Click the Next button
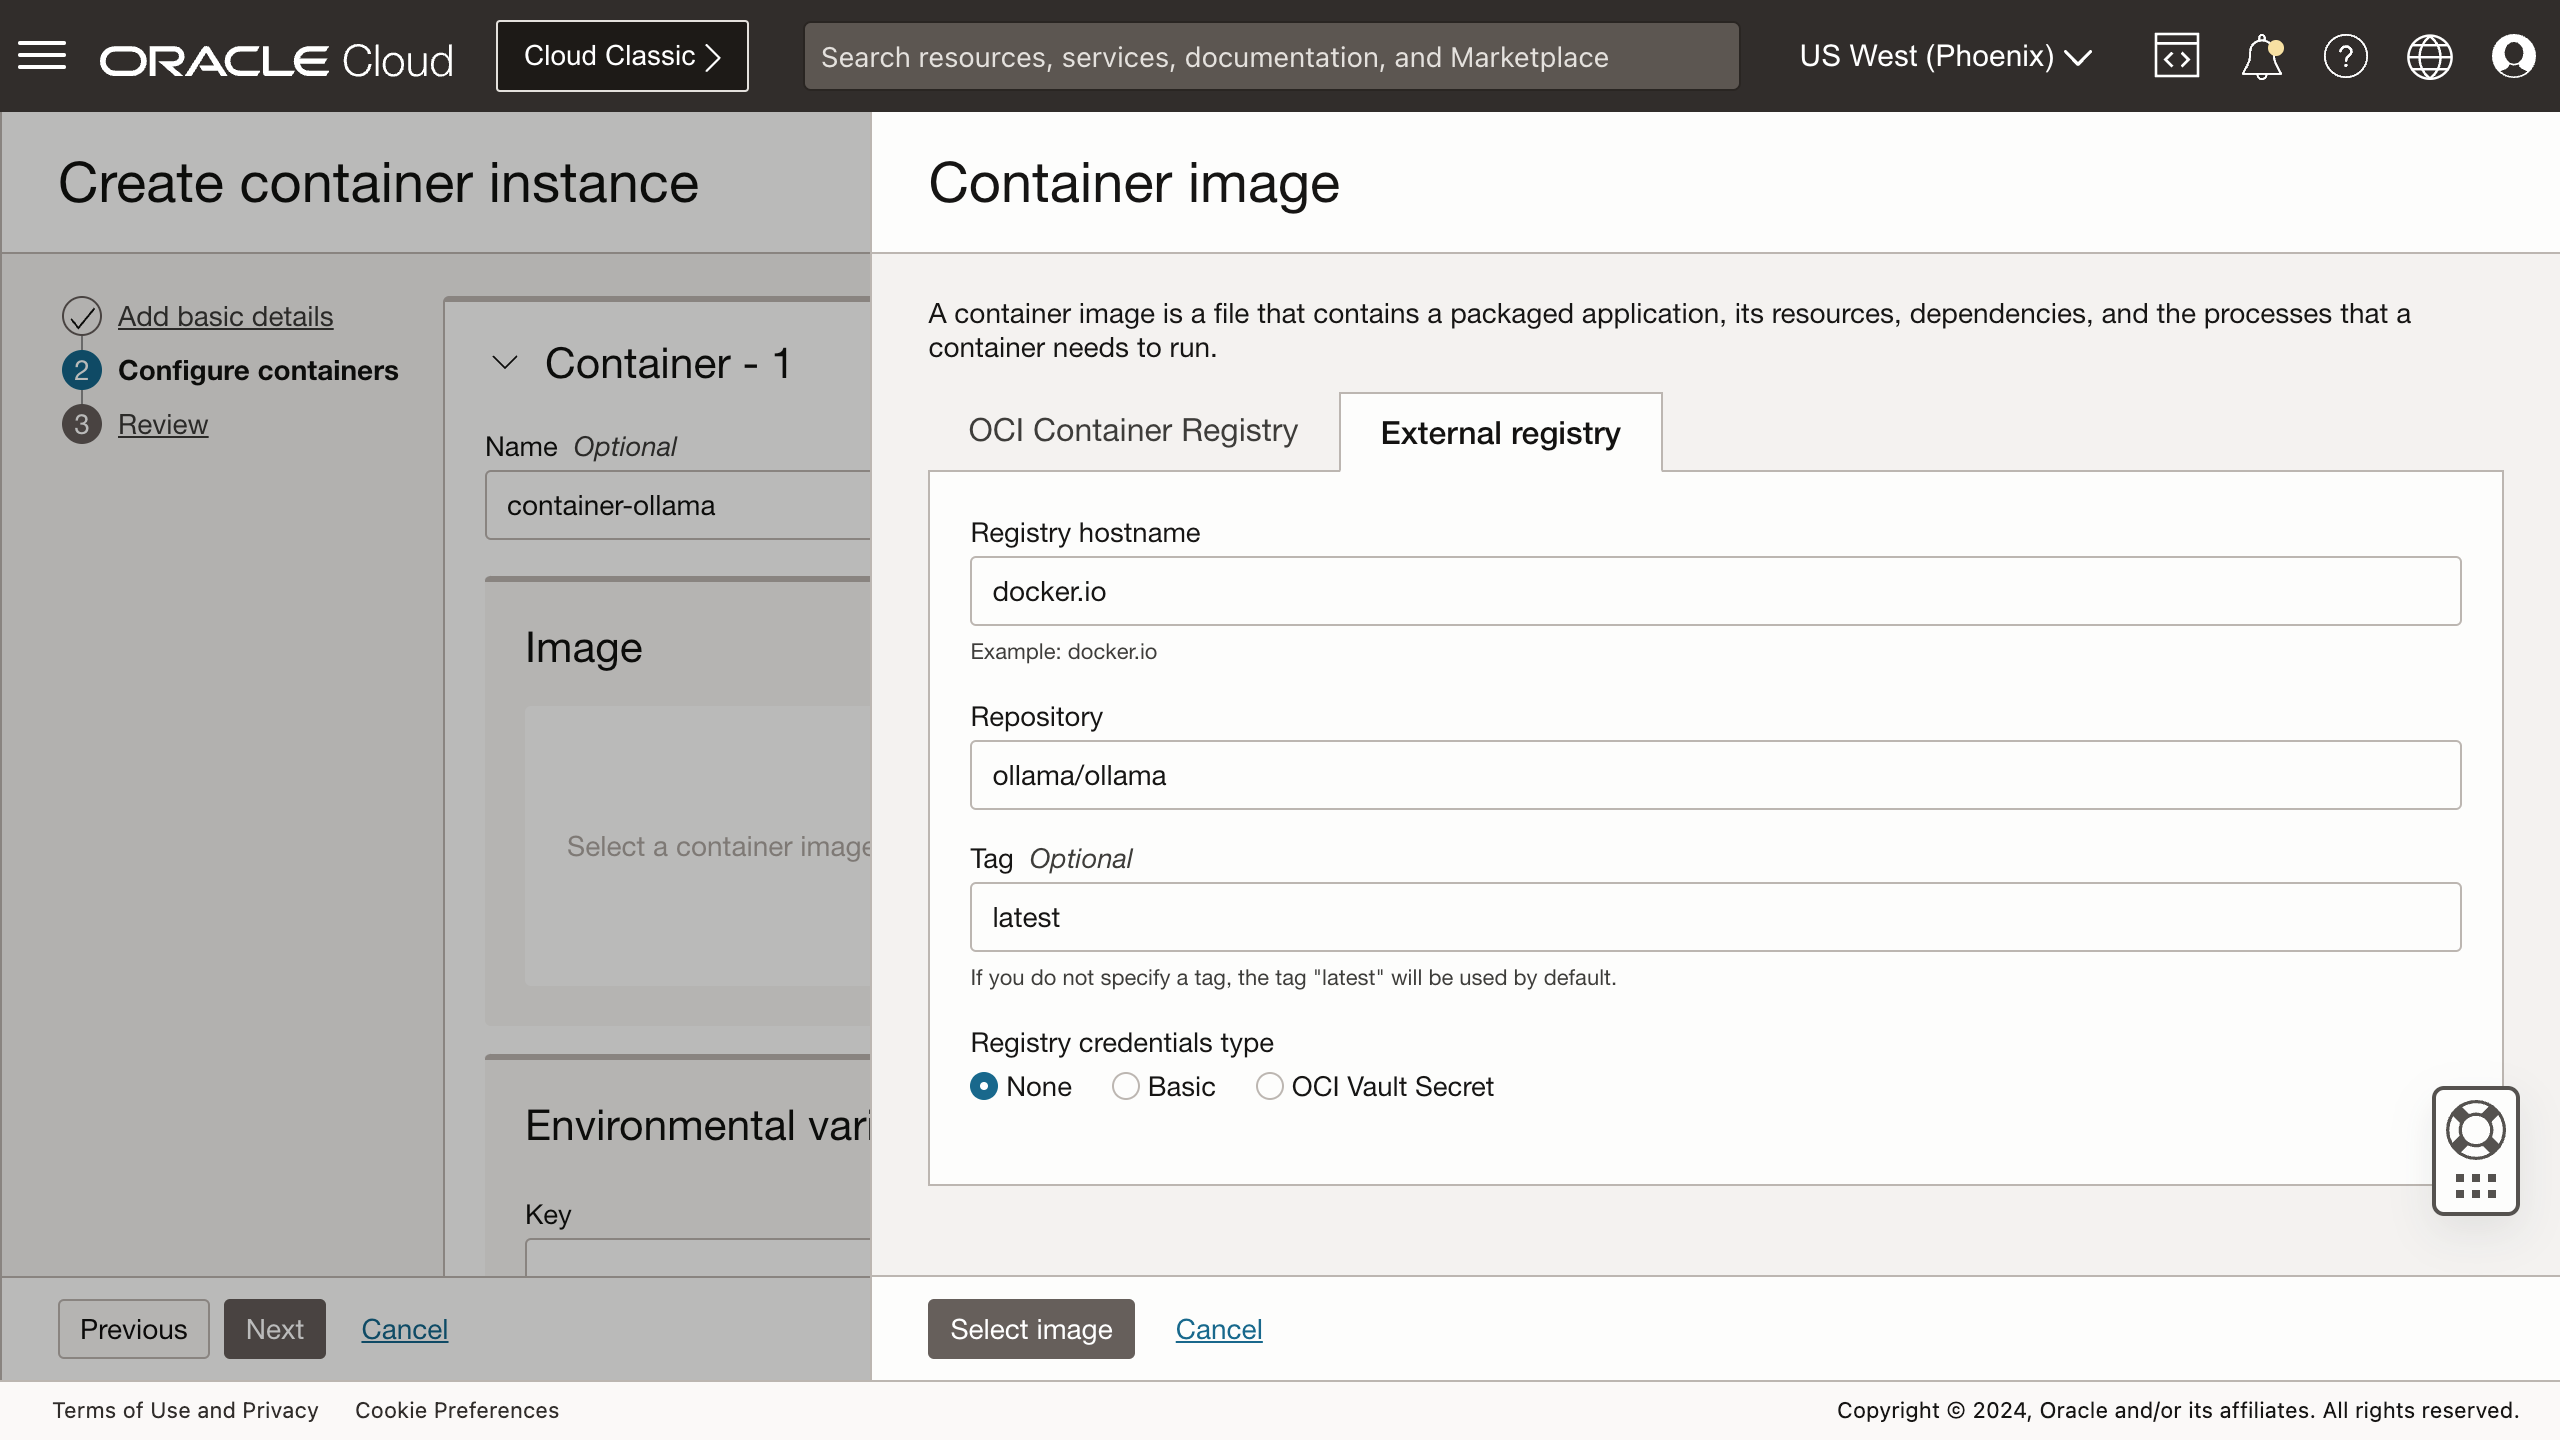Viewport: 2560px width, 1440px height. tap(275, 1329)
